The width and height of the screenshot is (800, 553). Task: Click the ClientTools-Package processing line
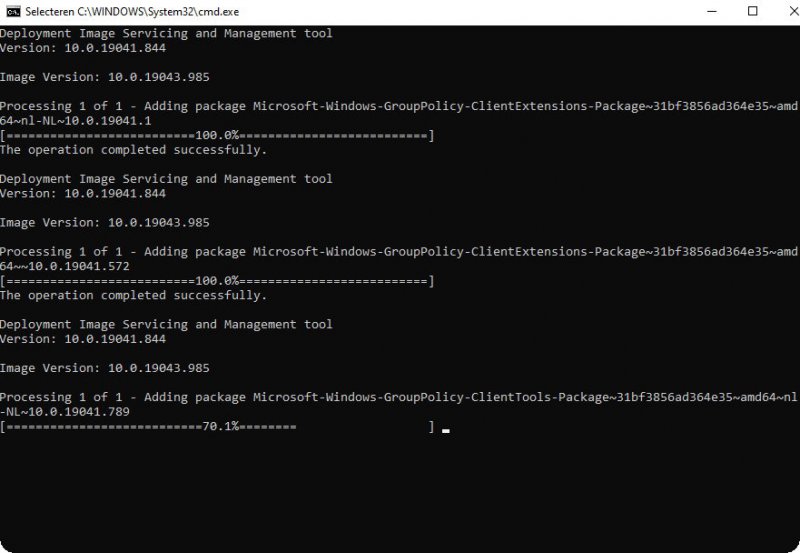pyautogui.click(x=398, y=397)
